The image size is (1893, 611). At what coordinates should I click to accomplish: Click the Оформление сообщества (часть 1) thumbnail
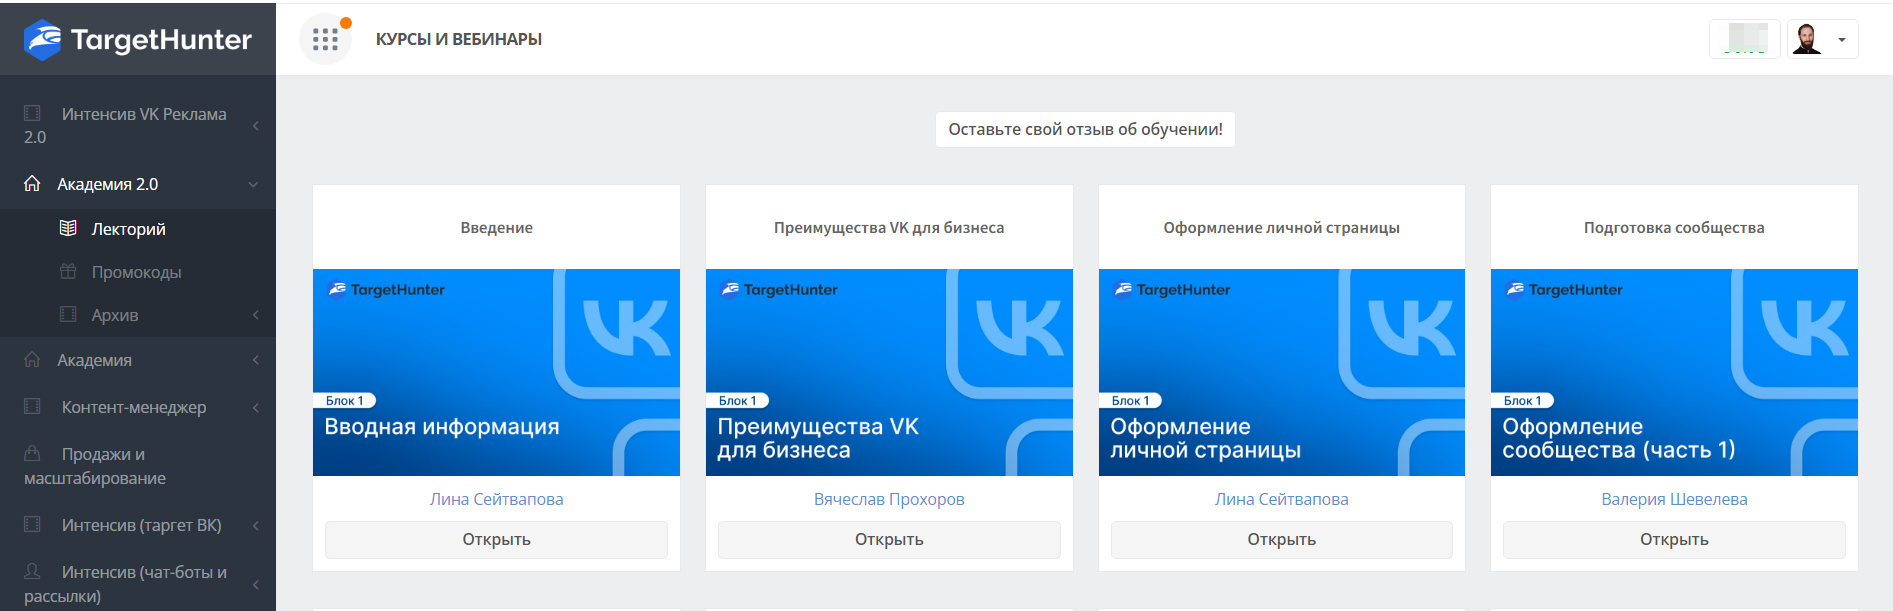1674,372
